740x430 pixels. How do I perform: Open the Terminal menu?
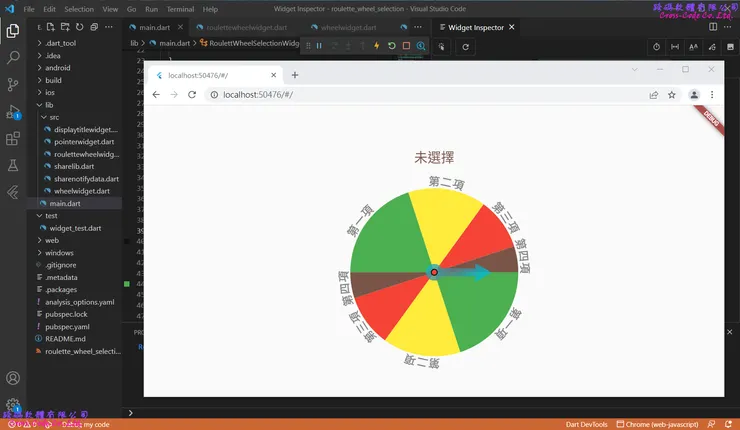point(180,9)
